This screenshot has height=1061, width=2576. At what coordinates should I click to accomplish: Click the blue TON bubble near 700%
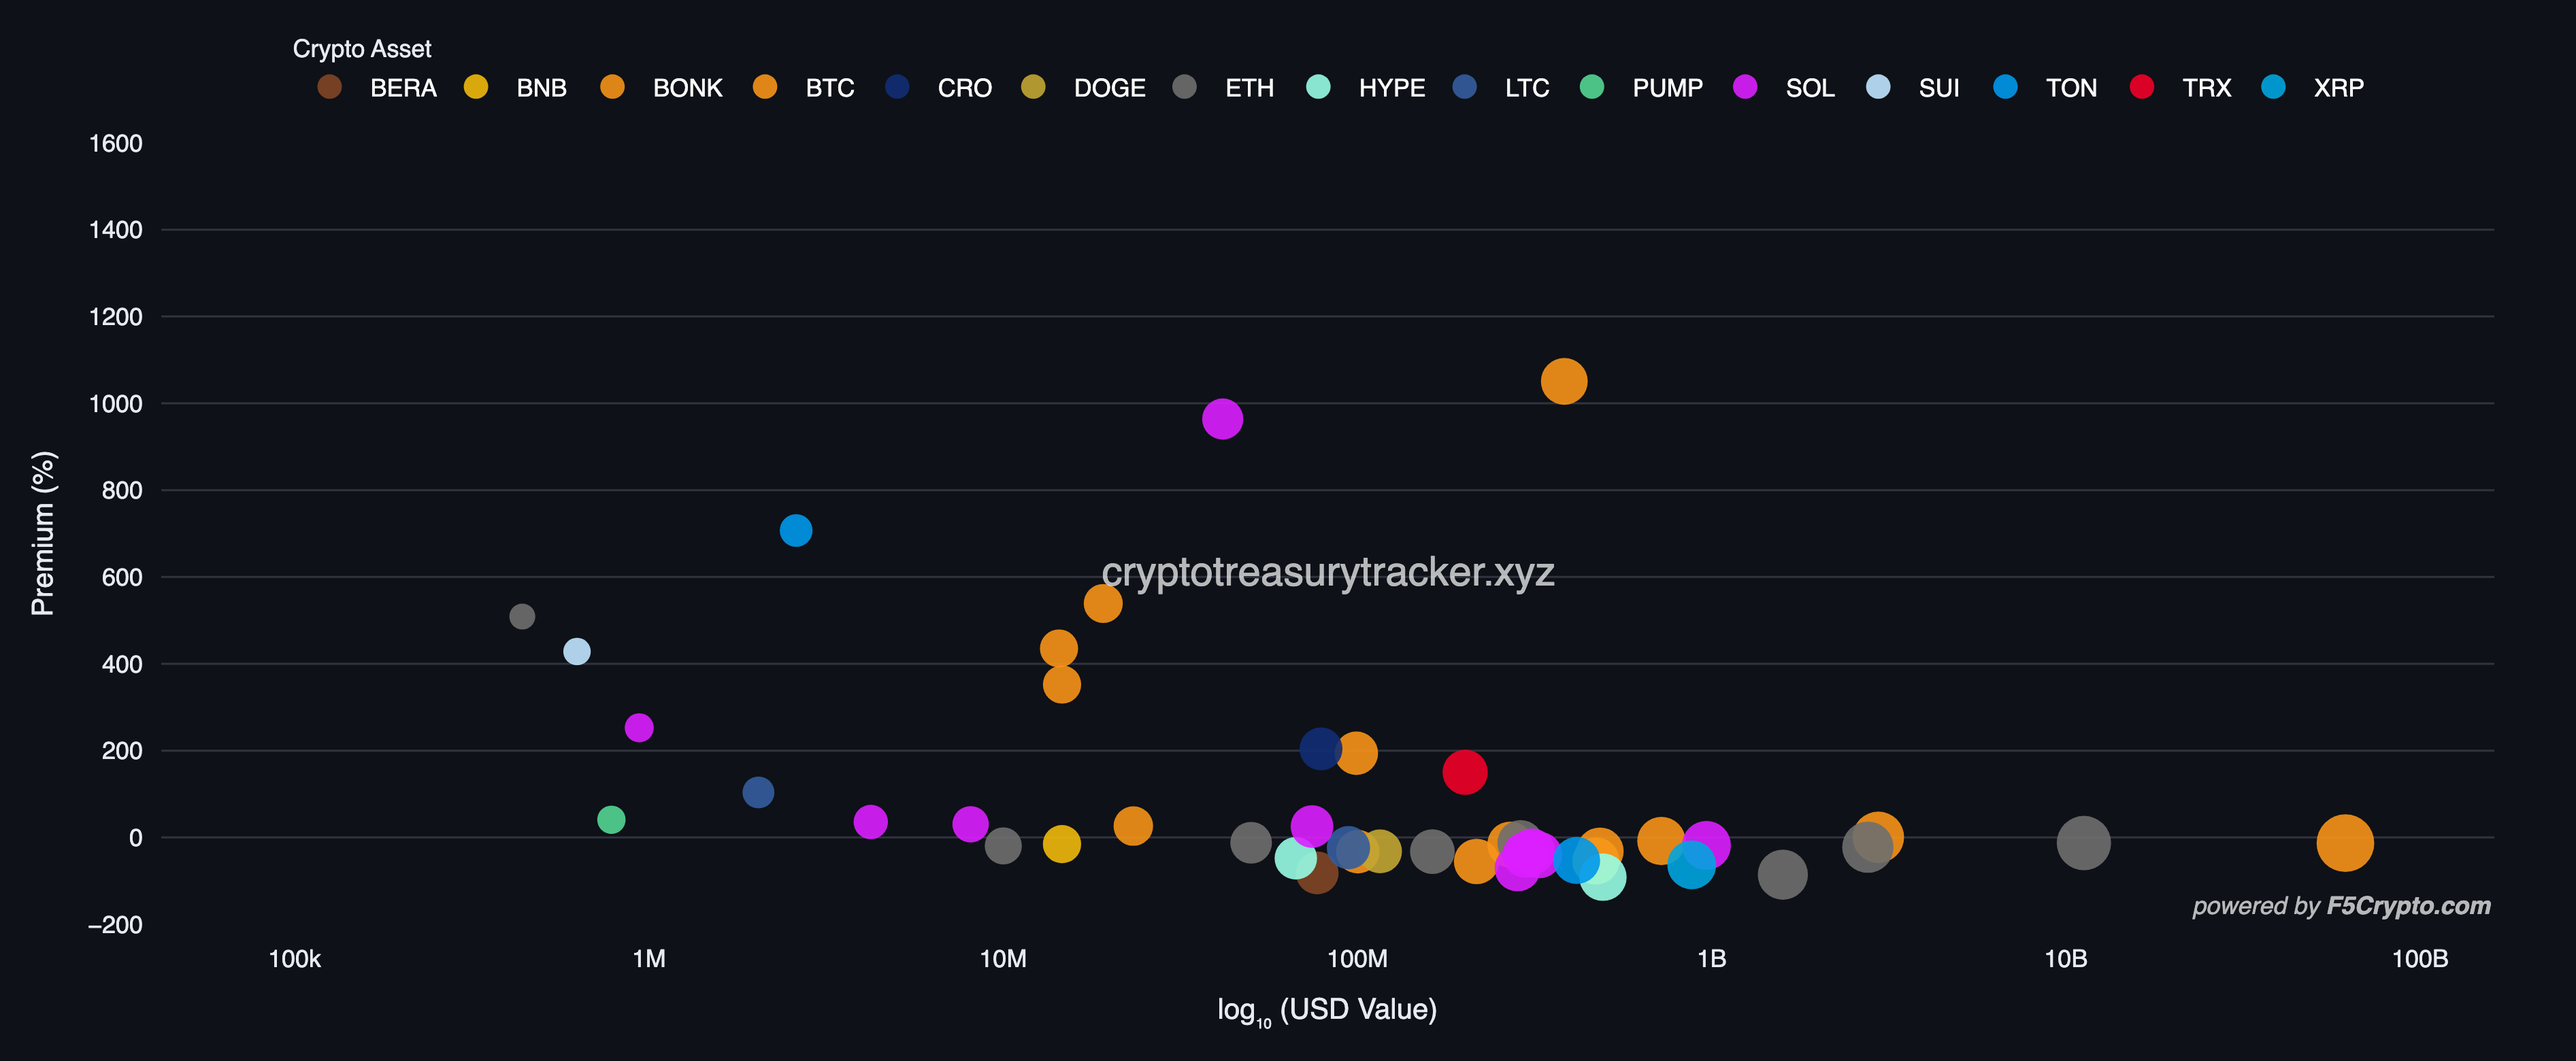pyautogui.click(x=795, y=530)
